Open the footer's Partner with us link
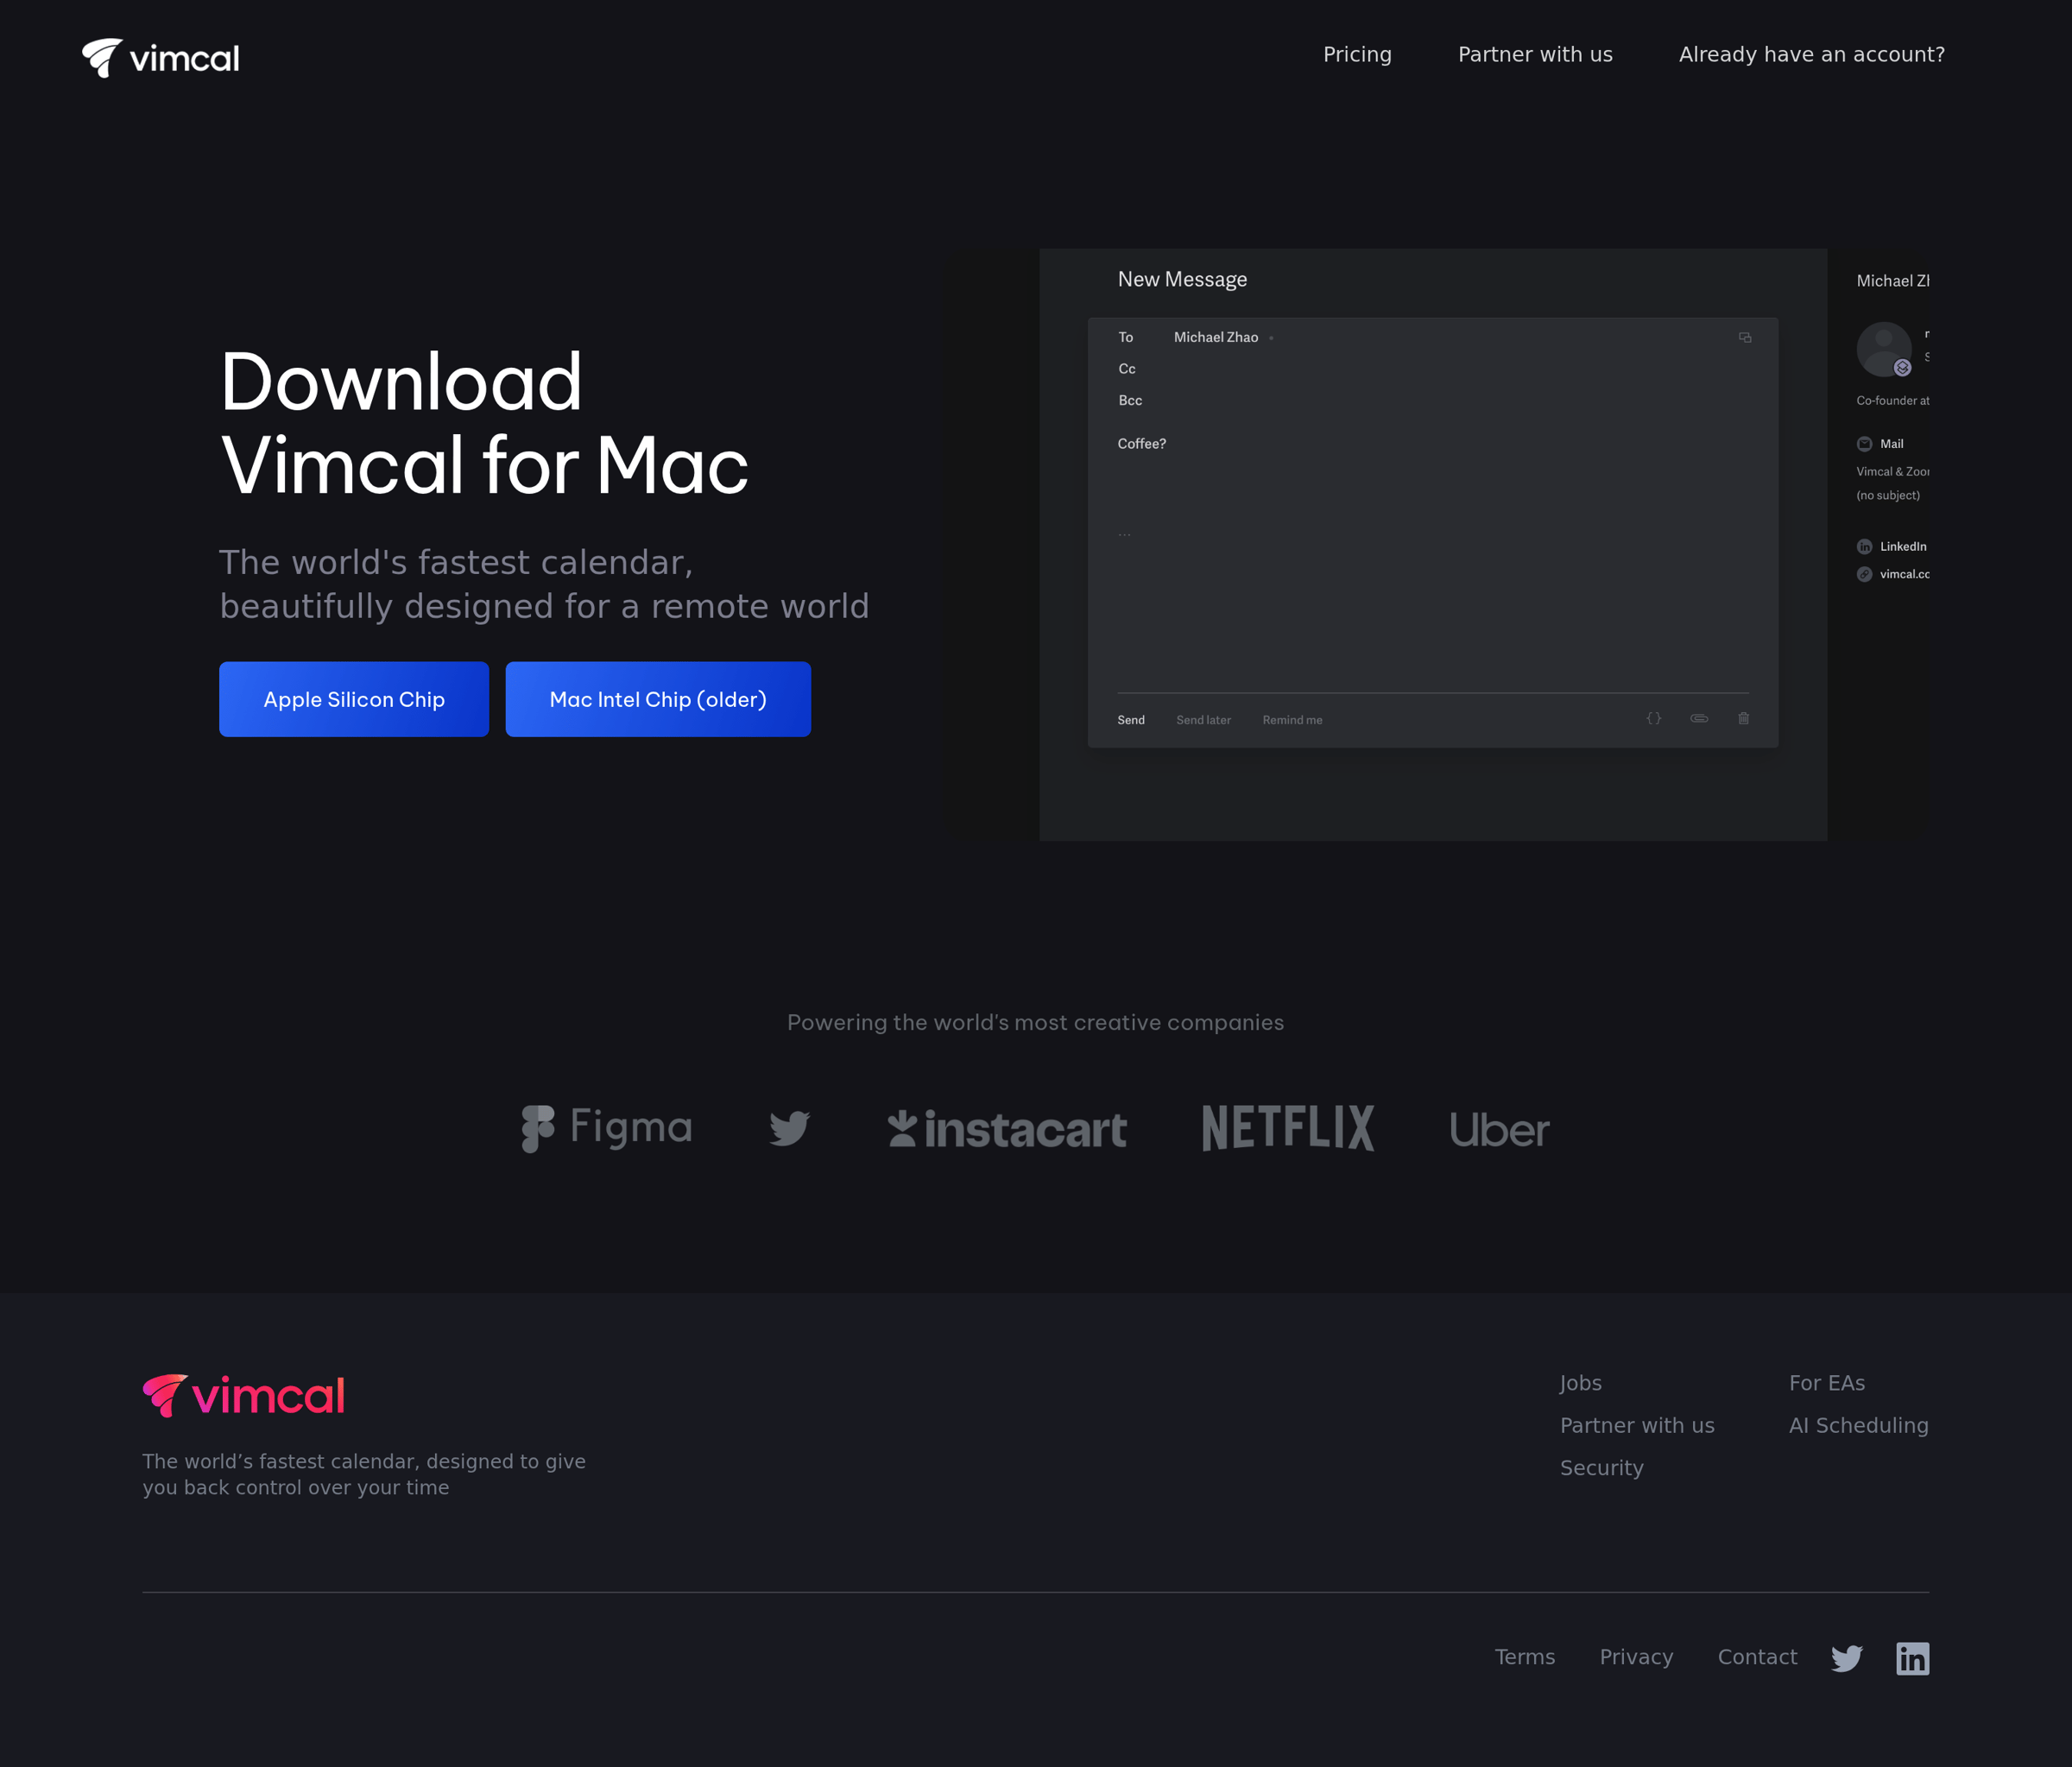Screen dimensions: 2072x1767 tap(1637, 1425)
